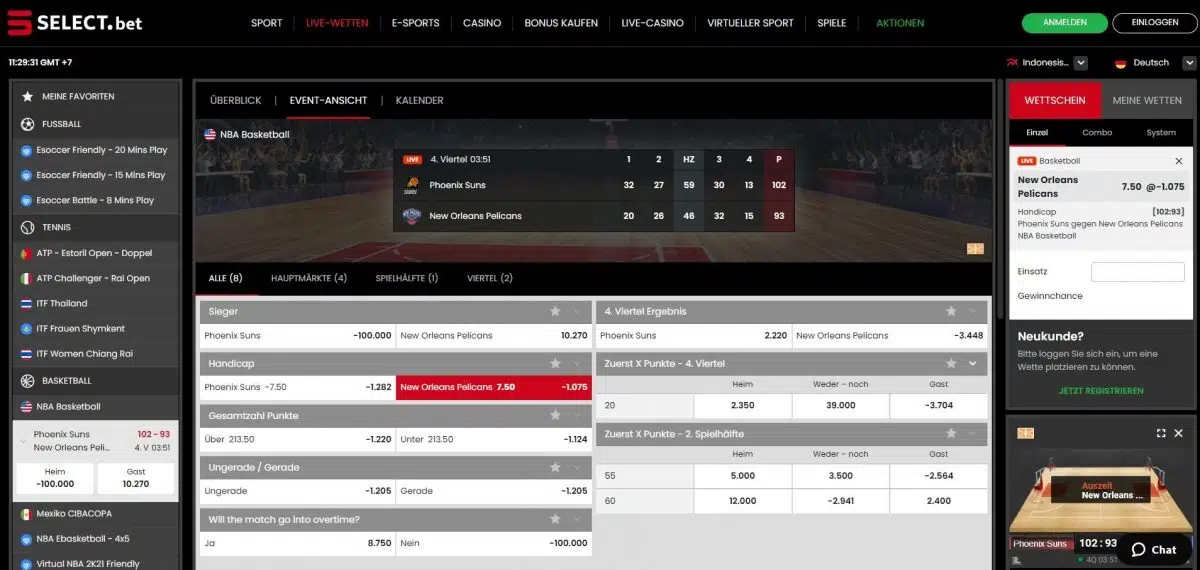Click sidebar Gast odds 10.270
The width and height of the screenshot is (1200, 570).
(x=136, y=478)
